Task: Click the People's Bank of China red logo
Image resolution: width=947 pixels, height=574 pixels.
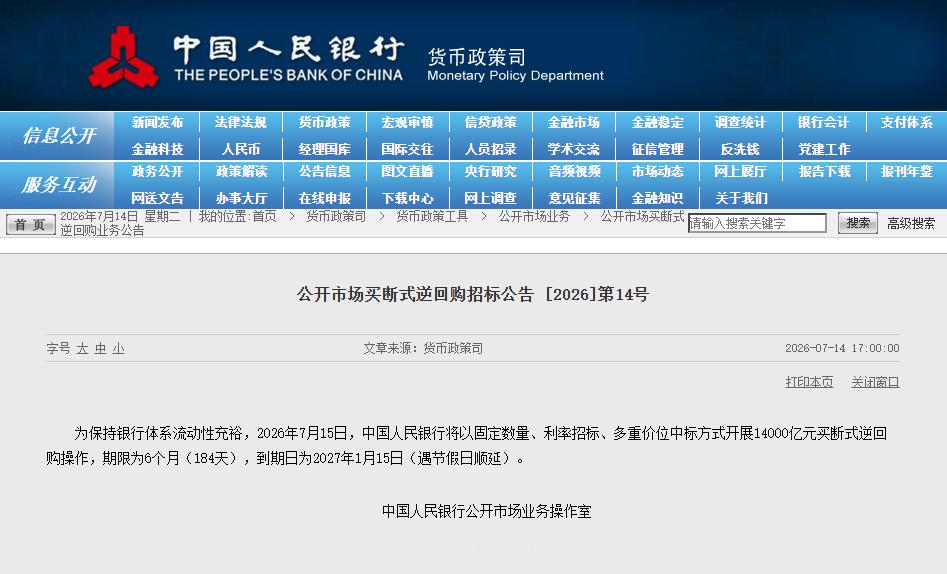Action: pyautogui.click(x=123, y=57)
